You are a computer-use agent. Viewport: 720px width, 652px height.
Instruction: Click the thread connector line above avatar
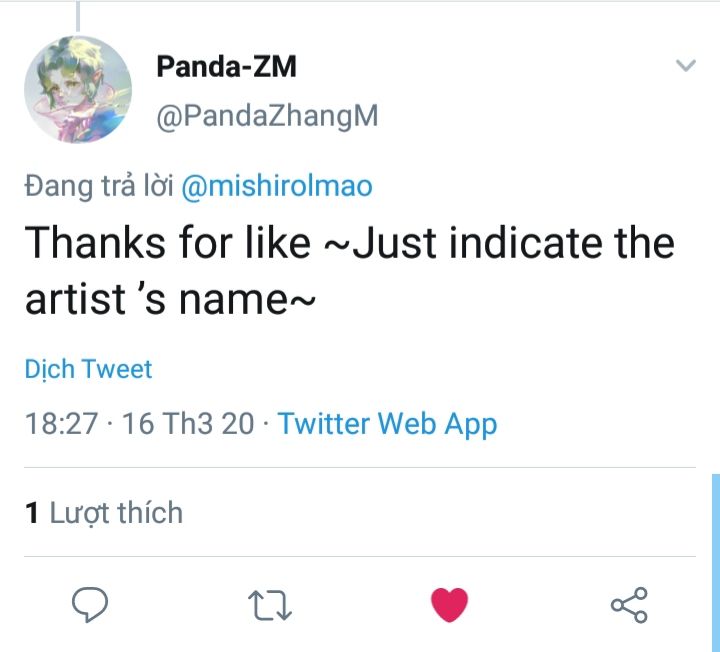pyautogui.click(x=78, y=12)
